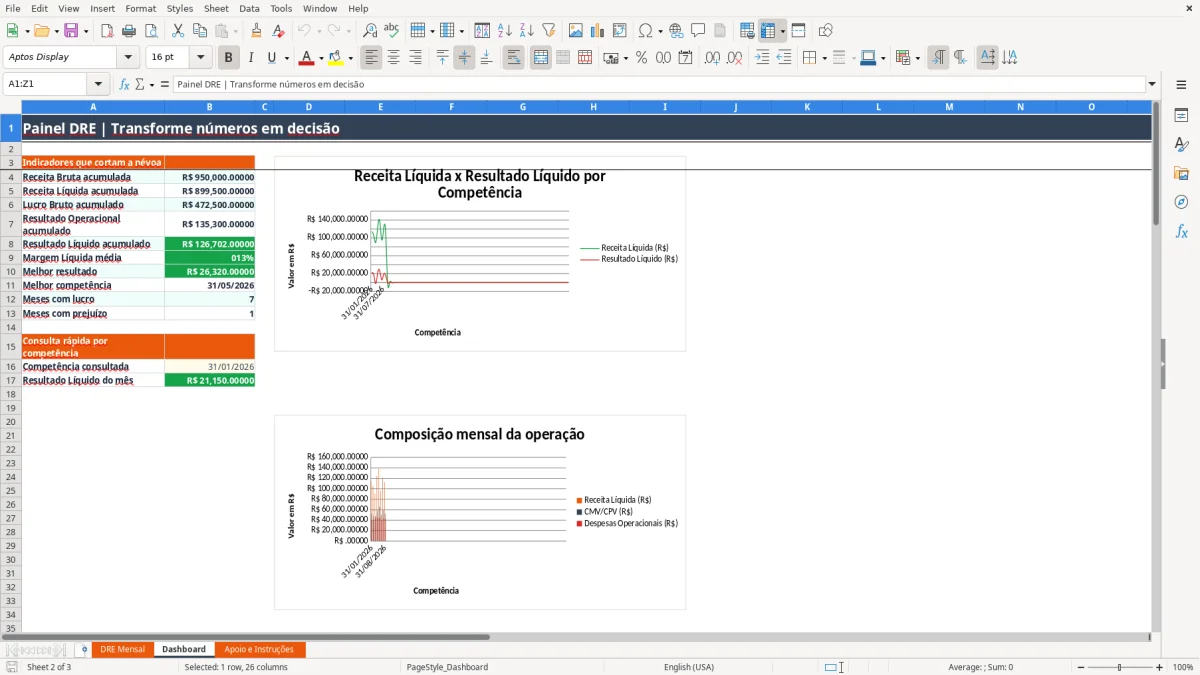
Task: Click 100% zoom level
Action: [x=1183, y=667]
